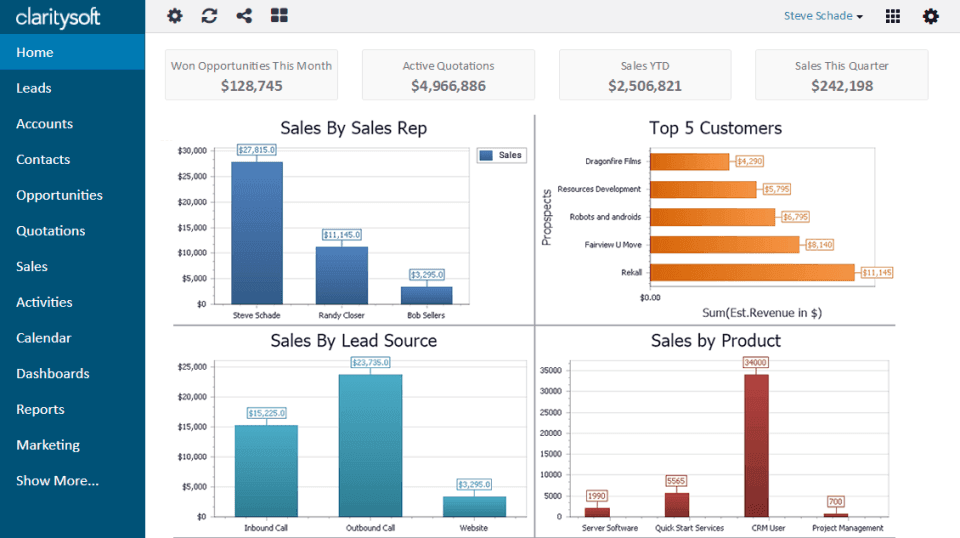Open the Calendar menu item
This screenshot has width=960, height=538.
point(43,338)
